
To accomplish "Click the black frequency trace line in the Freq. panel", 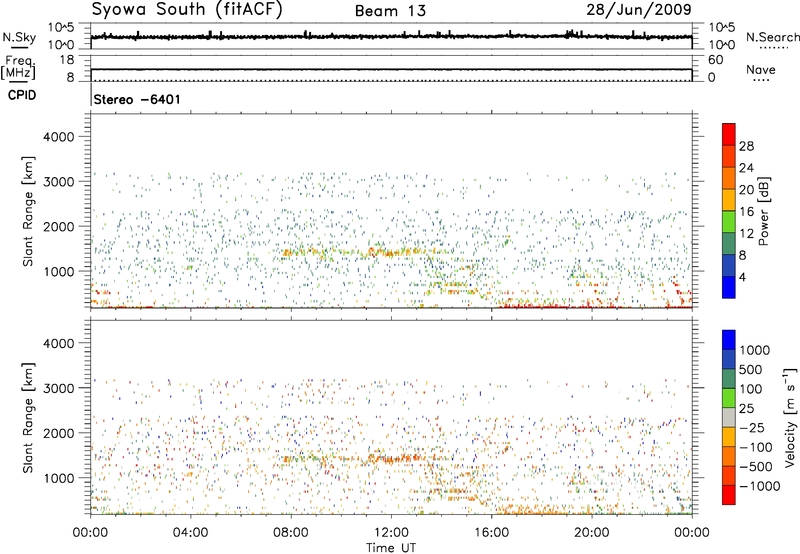I will click(391, 69).
